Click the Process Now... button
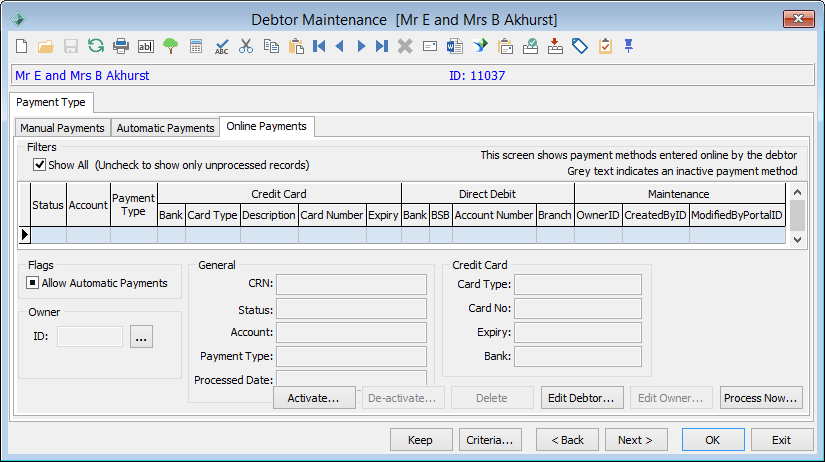The width and height of the screenshot is (825, 462). (761, 398)
